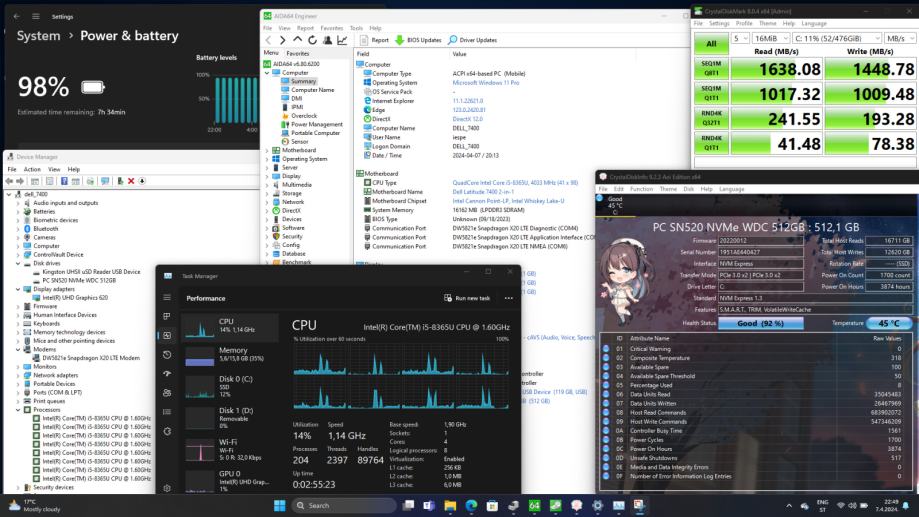Open Theme menu in CrystalDiskMark
Screen dimensions: 919x517
(768, 23)
